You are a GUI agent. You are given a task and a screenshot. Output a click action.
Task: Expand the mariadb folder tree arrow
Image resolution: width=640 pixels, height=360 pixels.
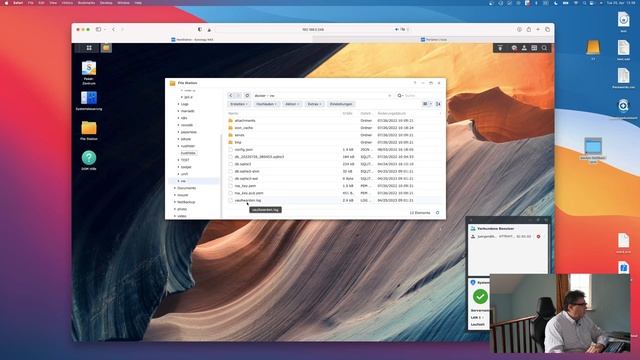[178, 111]
